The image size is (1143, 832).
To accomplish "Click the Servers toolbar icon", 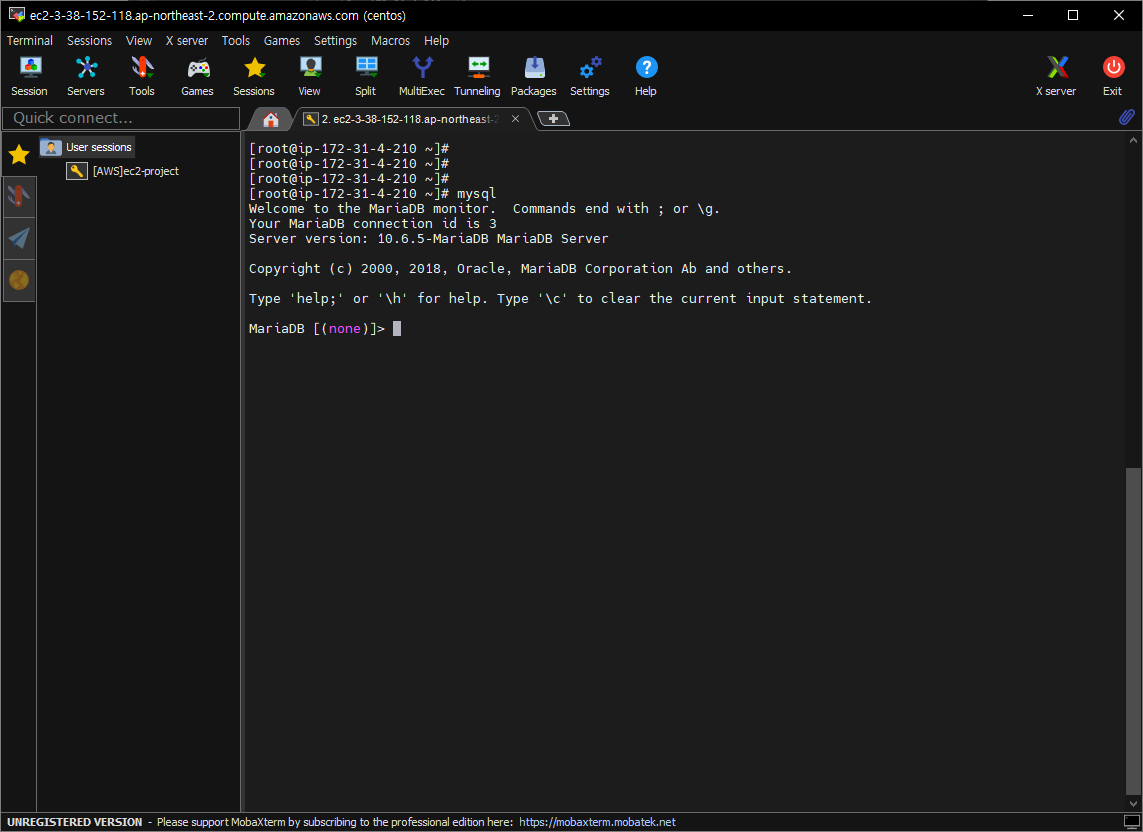I will [86, 77].
